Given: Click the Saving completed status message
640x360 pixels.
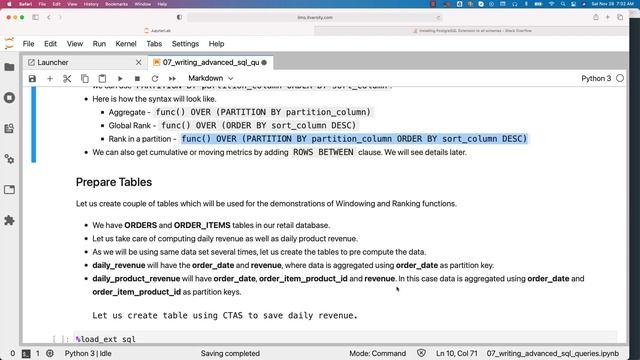Looking at the screenshot, I should (x=230, y=353).
